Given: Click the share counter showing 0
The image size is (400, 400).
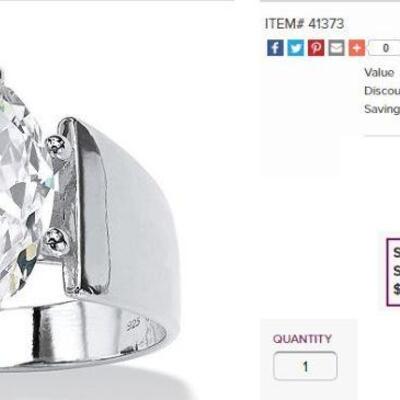Looking at the screenshot, I should point(385,48).
